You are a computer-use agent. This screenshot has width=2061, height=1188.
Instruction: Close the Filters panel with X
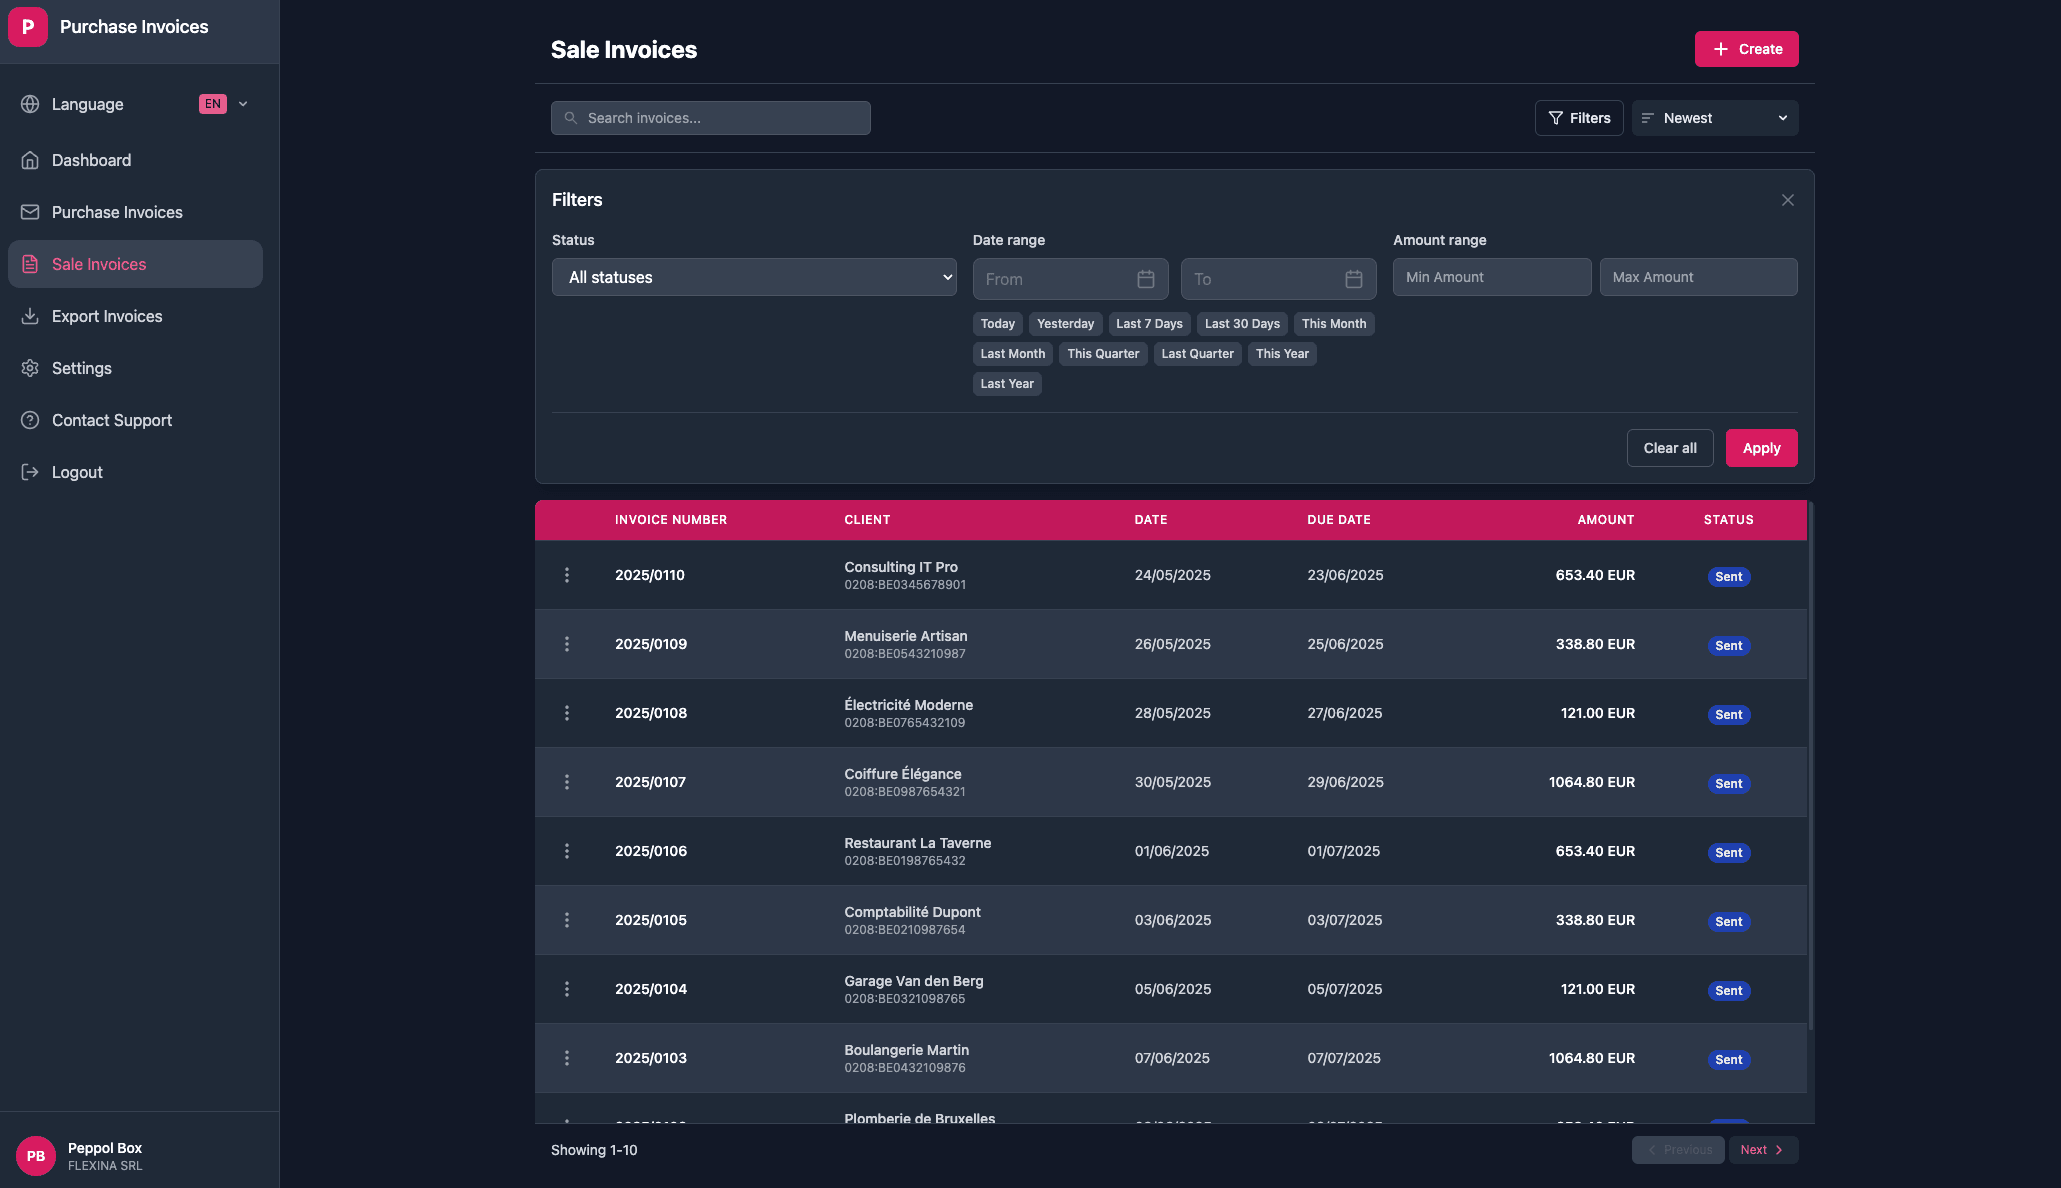[x=1788, y=200]
